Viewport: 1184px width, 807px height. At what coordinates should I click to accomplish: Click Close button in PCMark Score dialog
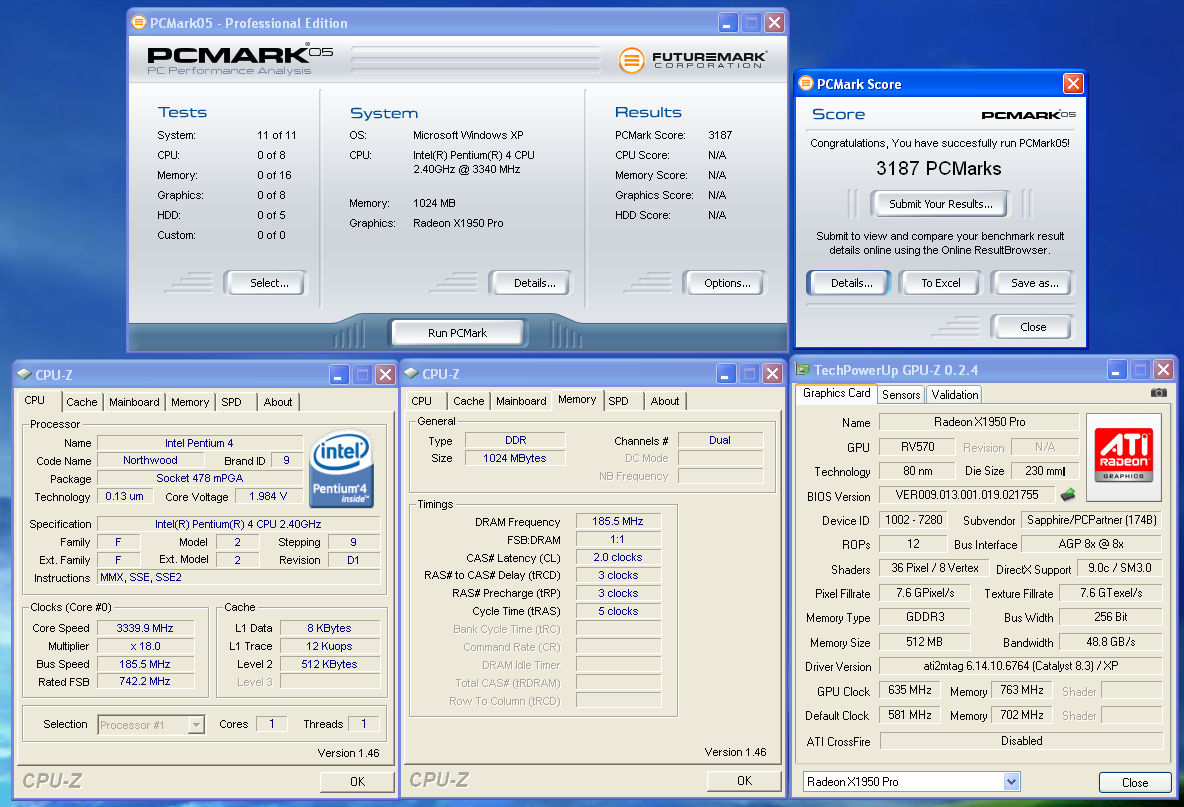pyautogui.click(x=1032, y=327)
